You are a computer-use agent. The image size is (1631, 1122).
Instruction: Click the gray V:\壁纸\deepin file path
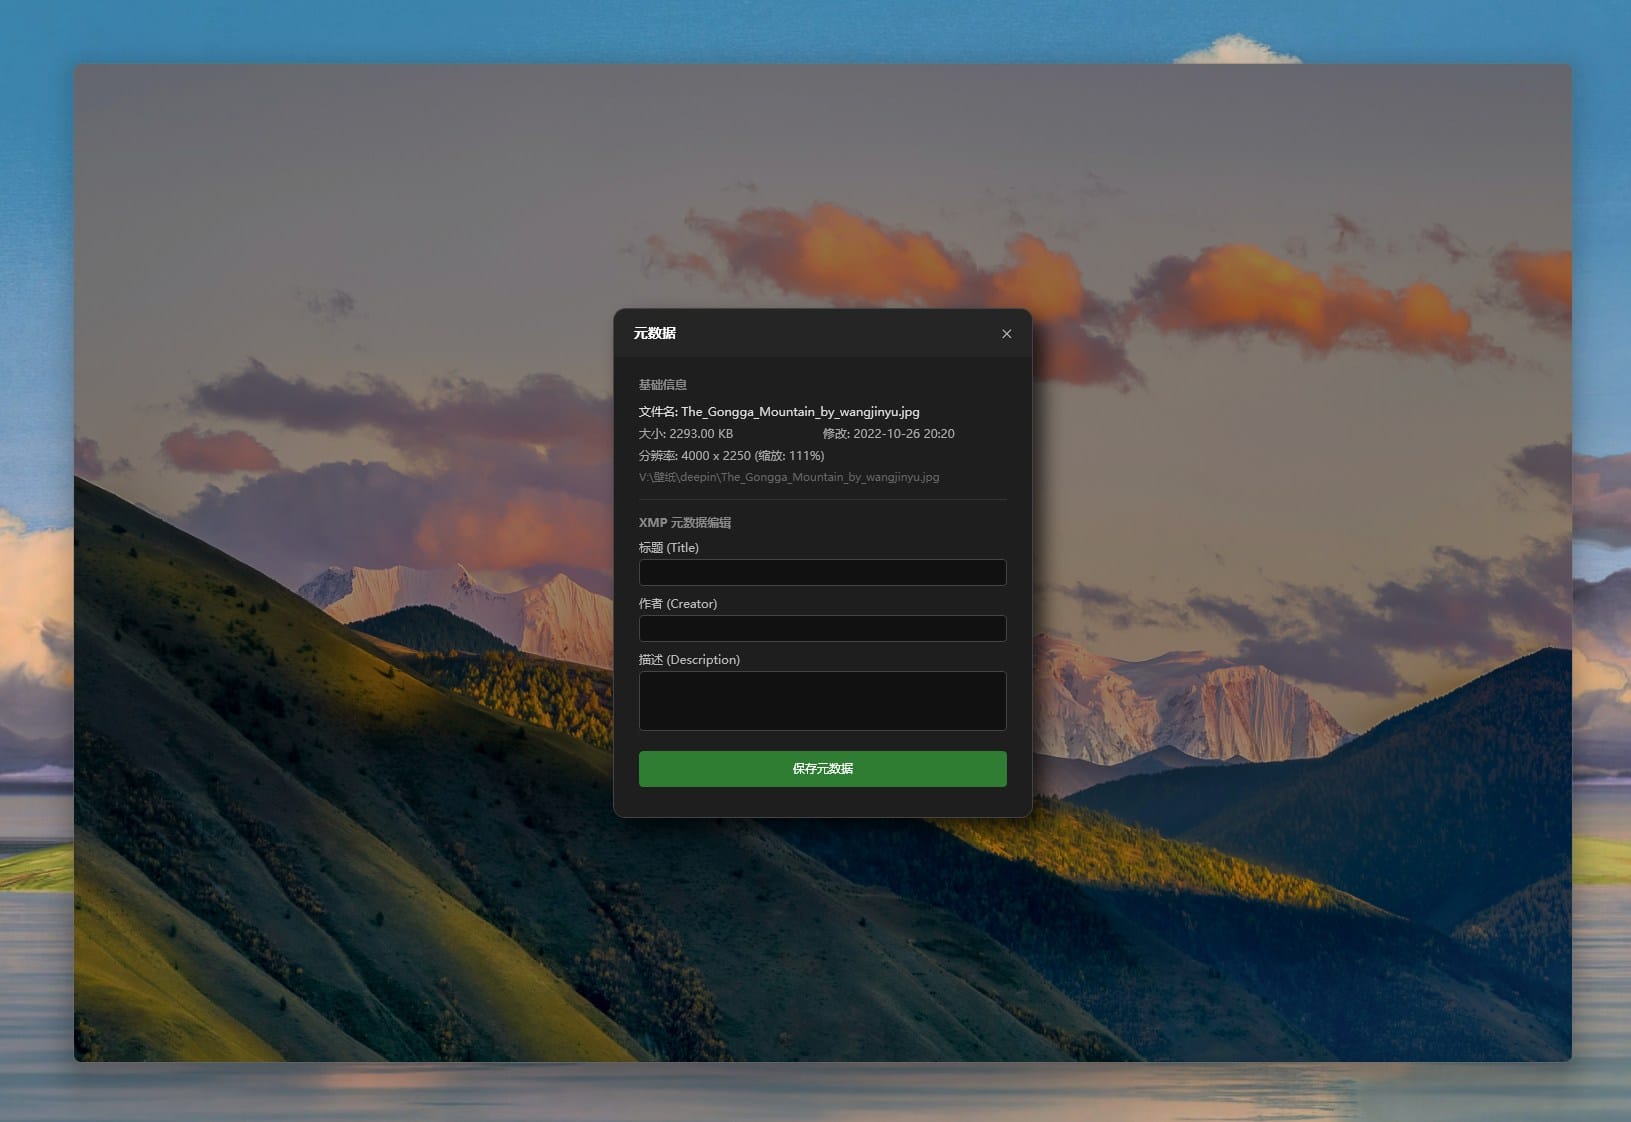point(789,478)
